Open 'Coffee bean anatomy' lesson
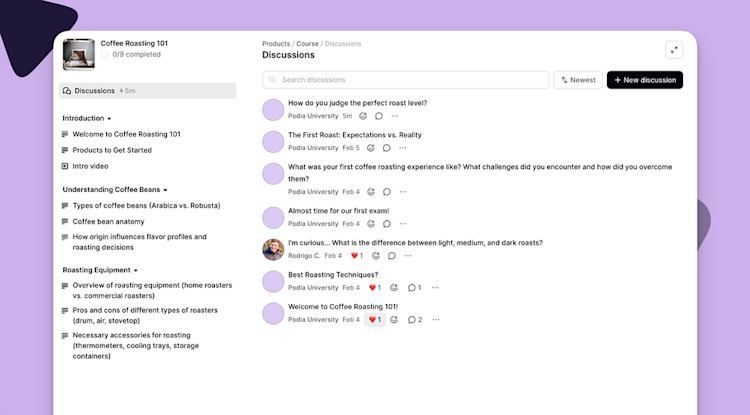The image size is (750, 415). [x=108, y=221]
